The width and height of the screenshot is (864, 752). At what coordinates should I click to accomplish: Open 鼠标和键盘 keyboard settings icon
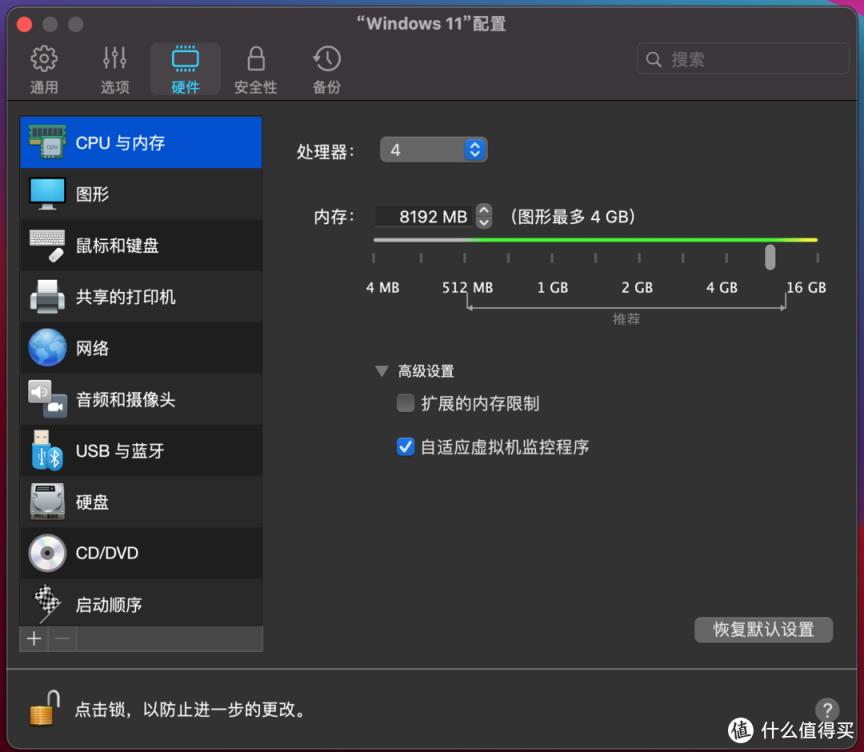click(47, 245)
